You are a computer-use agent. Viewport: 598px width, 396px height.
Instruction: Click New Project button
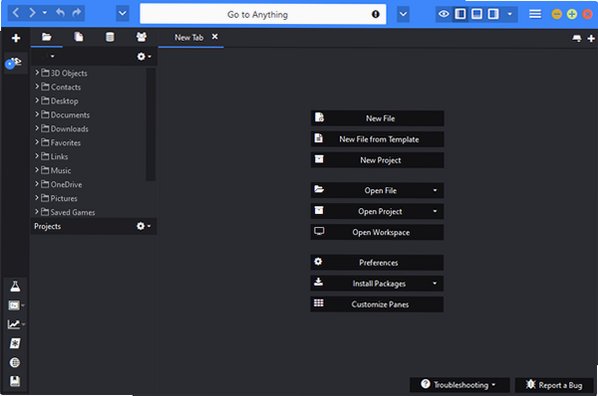click(377, 160)
